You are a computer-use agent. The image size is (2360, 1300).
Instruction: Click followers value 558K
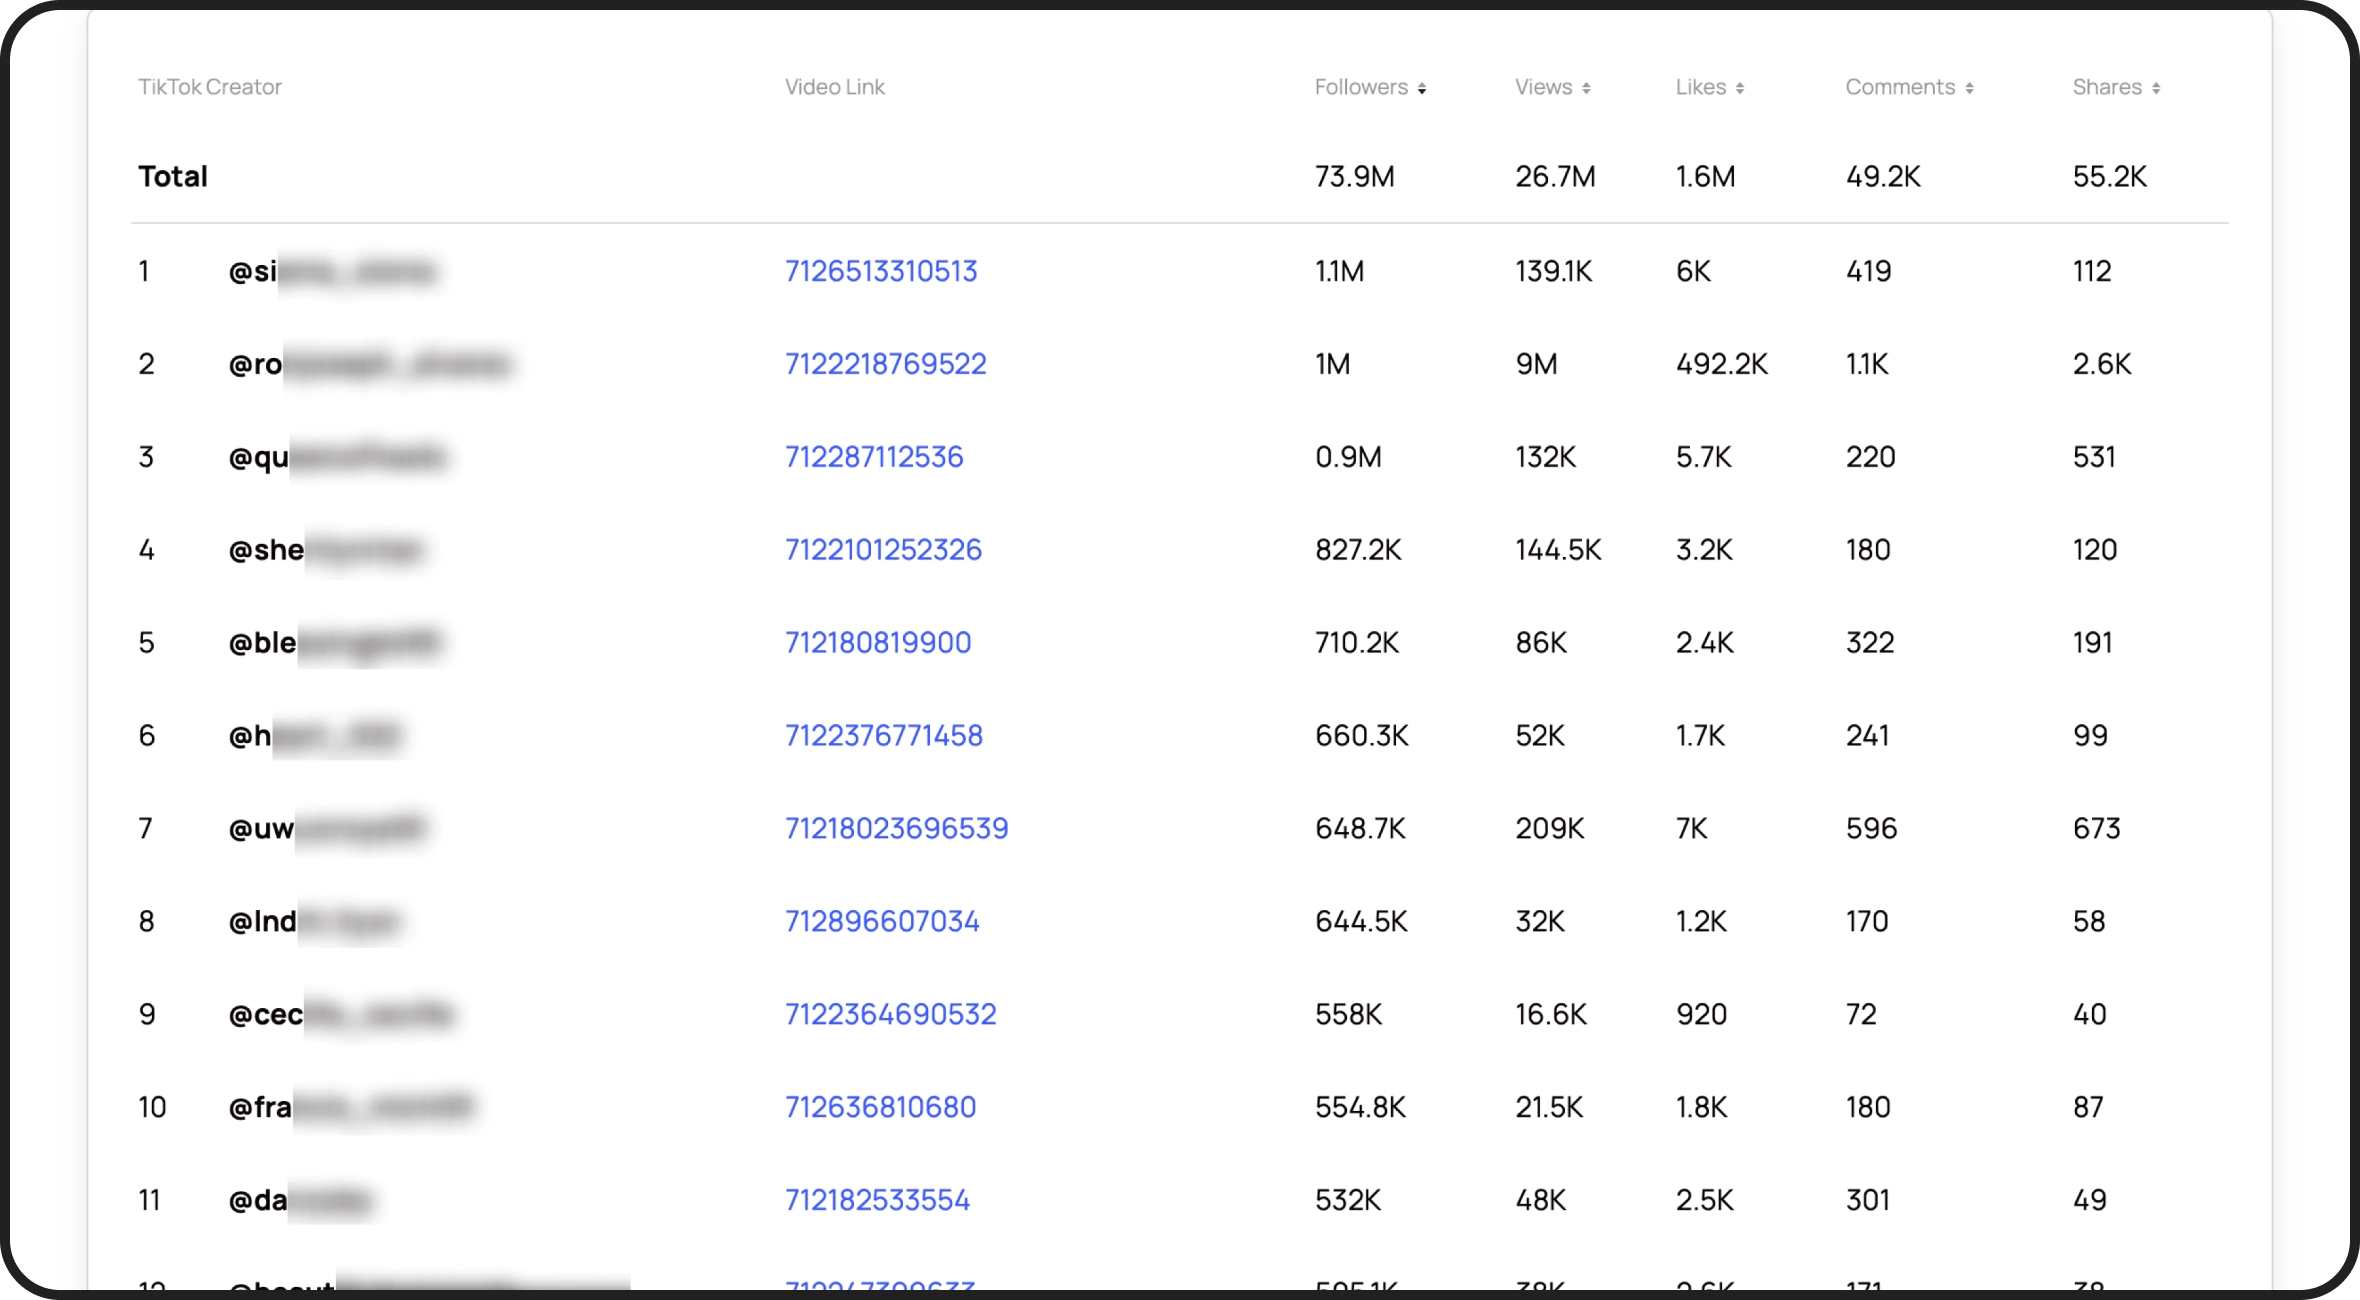pyautogui.click(x=1349, y=1014)
